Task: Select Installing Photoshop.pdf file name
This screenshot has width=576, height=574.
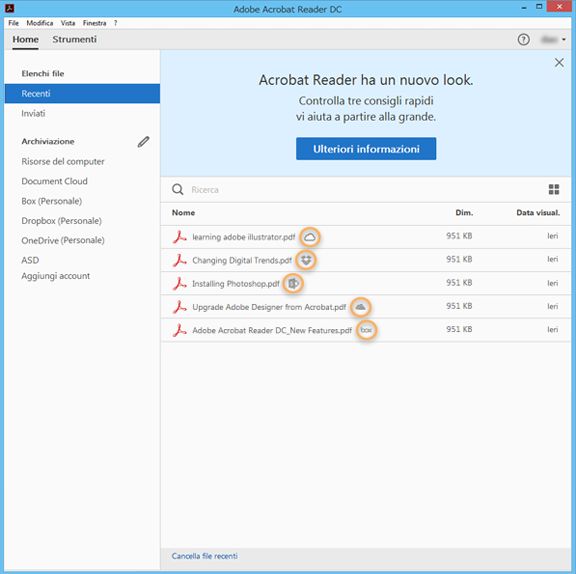Action: (x=236, y=284)
